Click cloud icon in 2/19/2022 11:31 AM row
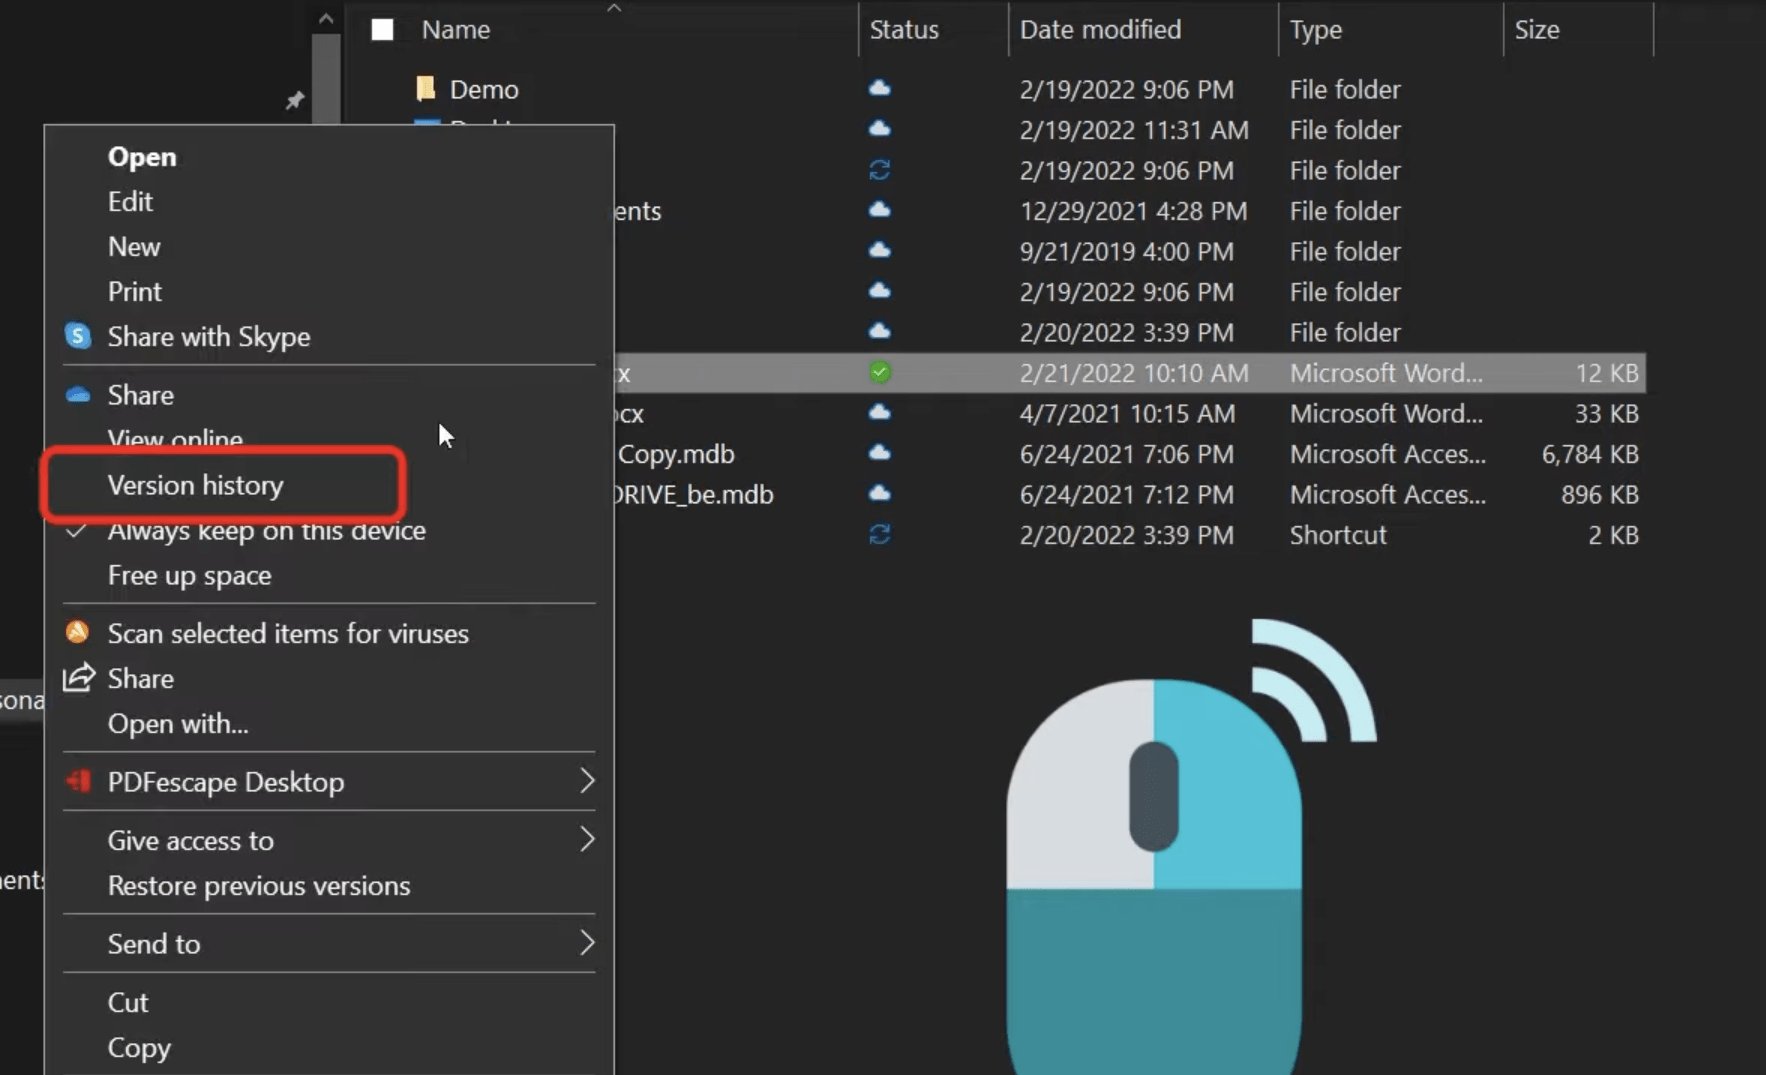The width and height of the screenshot is (1766, 1075). (x=879, y=129)
